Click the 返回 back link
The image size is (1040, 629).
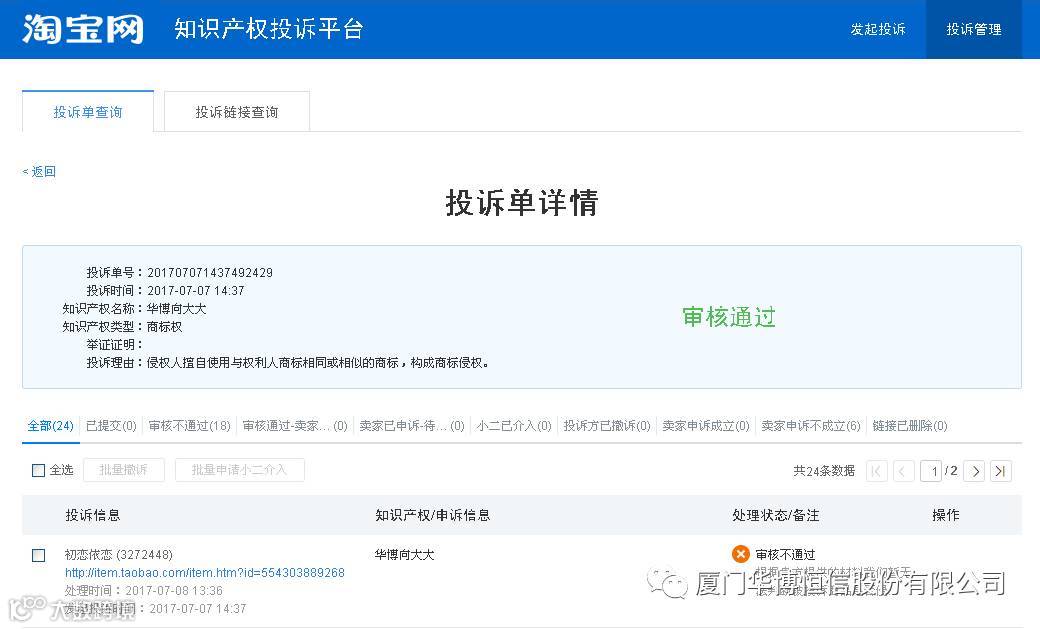[39, 172]
